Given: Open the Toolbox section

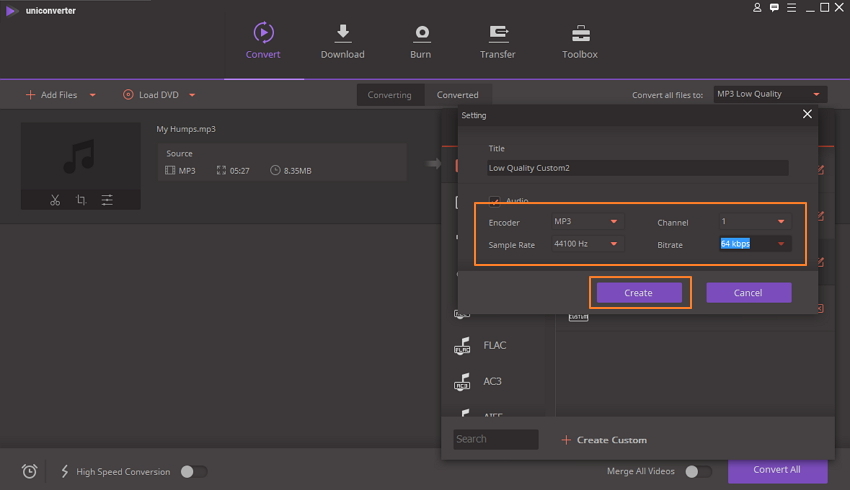Looking at the screenshot, I should pos(579,41).
